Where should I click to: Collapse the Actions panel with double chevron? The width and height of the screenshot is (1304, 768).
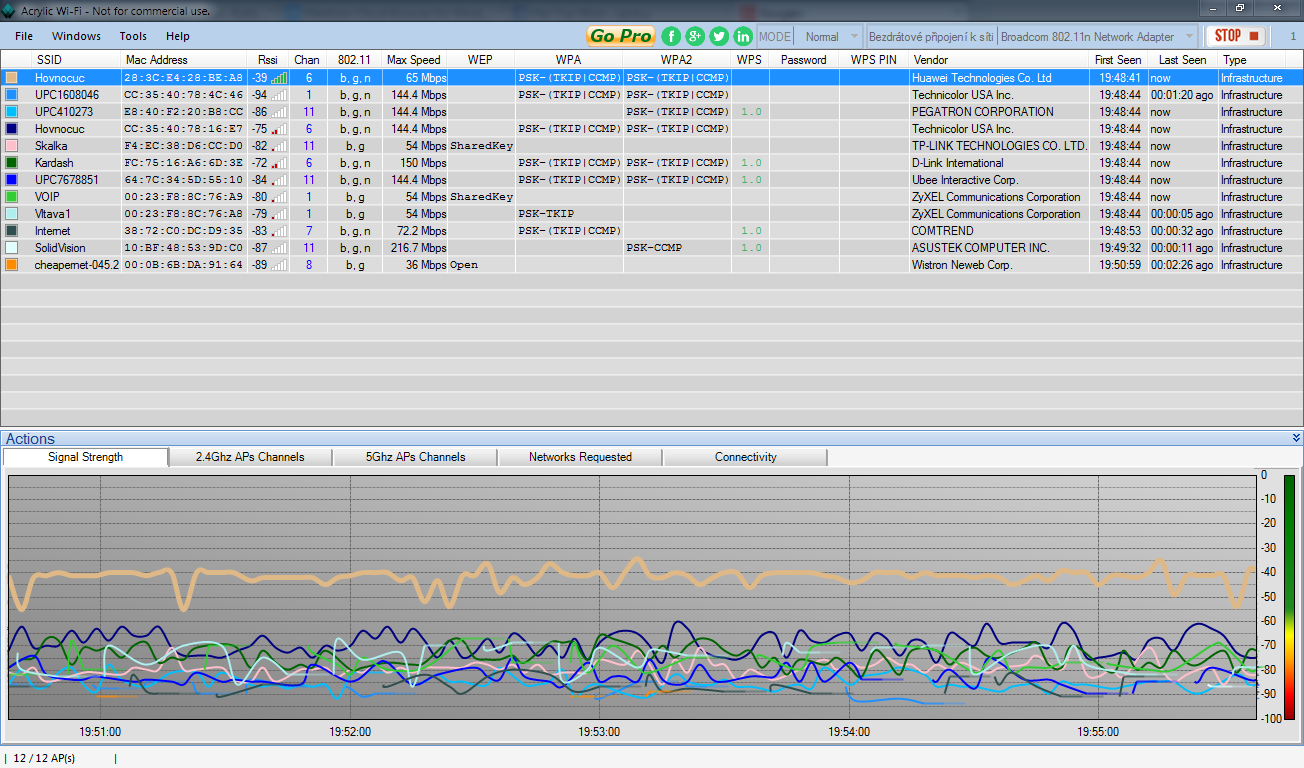[1296, 438]
